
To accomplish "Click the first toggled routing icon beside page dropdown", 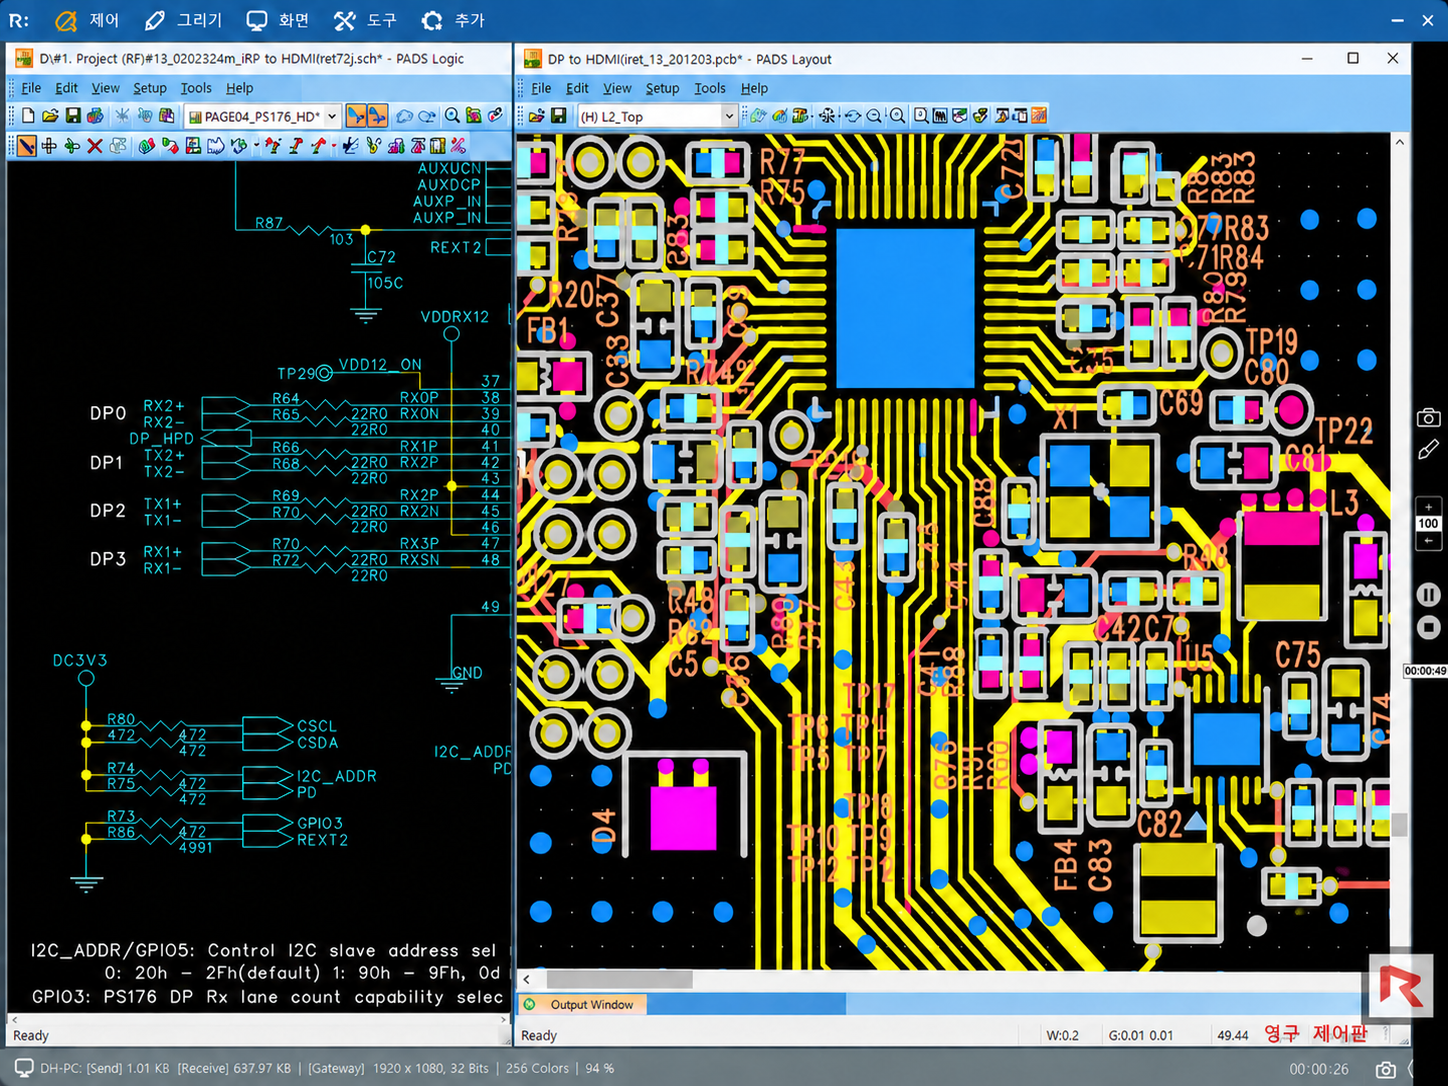I will [x=355, y=116].
